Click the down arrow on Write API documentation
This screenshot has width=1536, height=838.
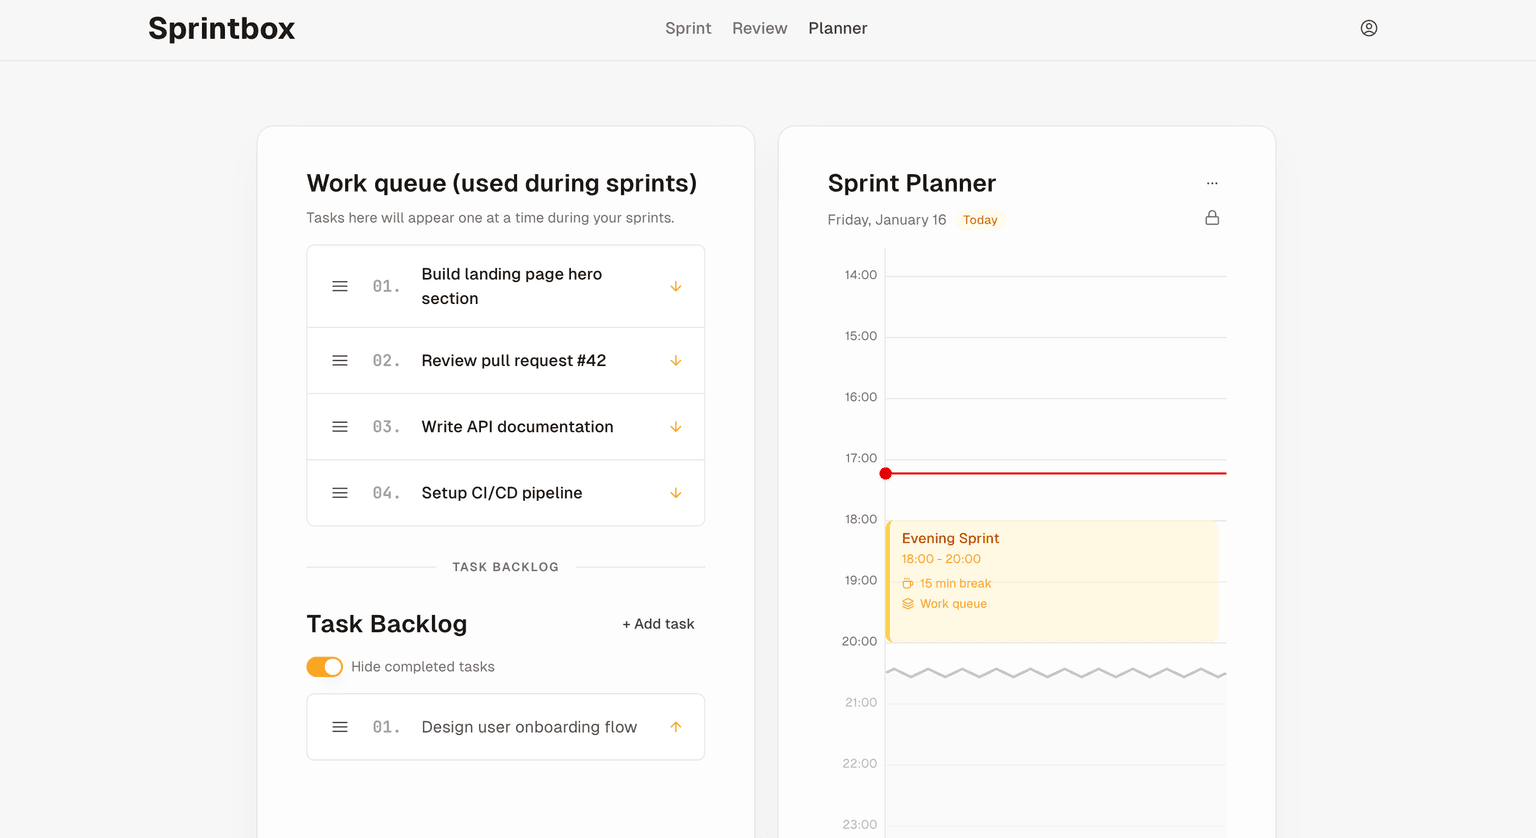pyautogui.click(x=676, y=426)
